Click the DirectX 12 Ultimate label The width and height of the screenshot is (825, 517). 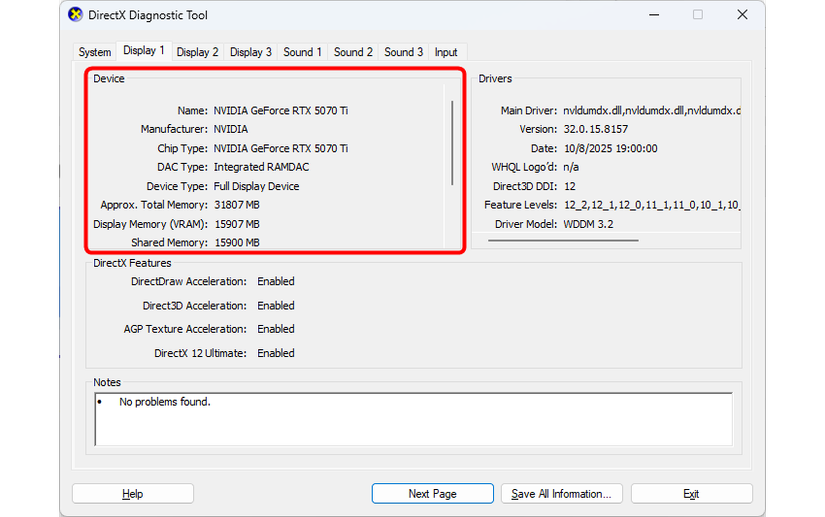[200, 353]
